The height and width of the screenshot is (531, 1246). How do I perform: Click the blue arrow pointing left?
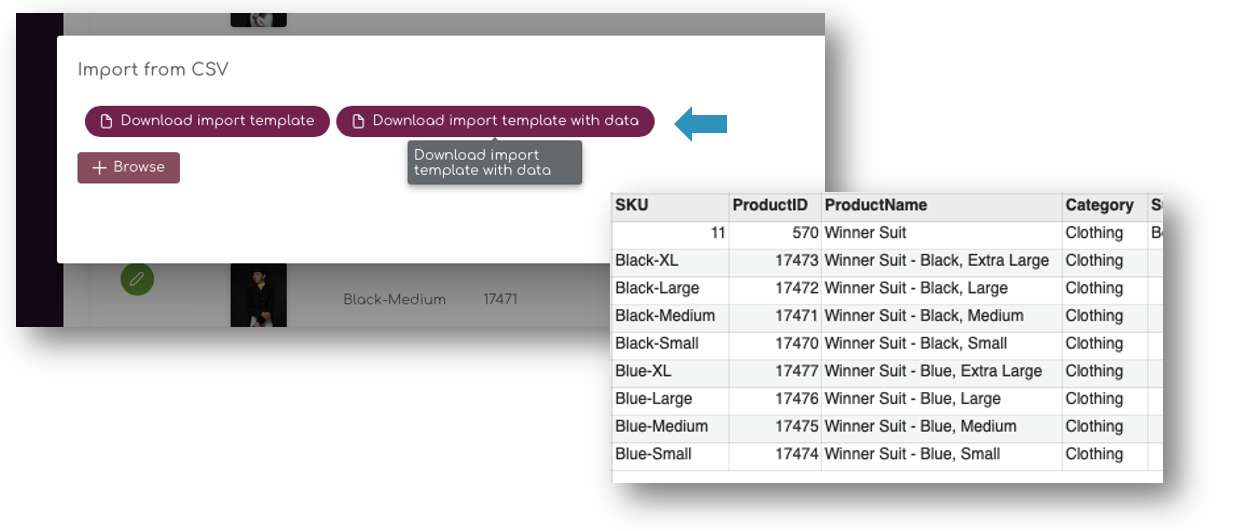701,124
